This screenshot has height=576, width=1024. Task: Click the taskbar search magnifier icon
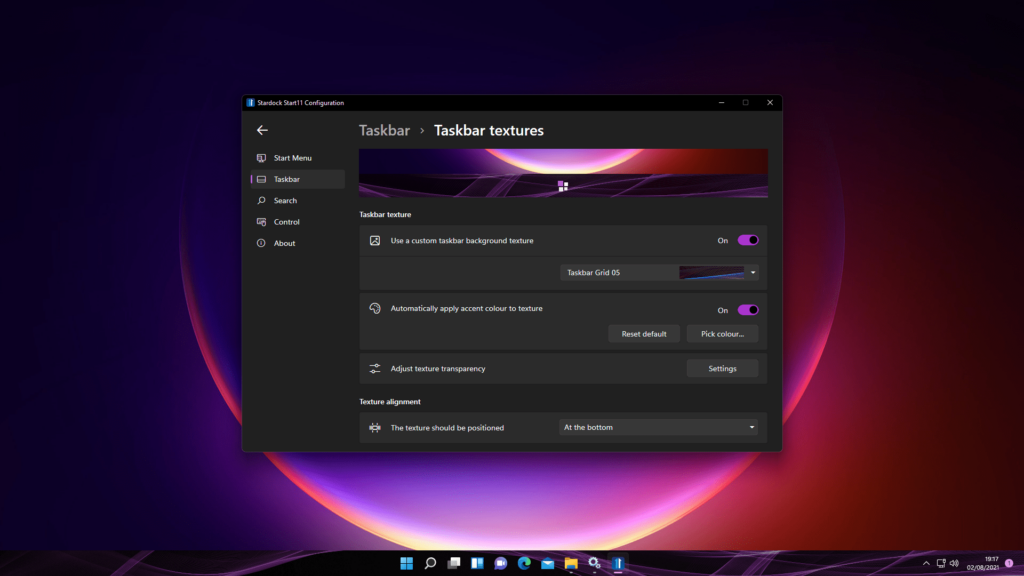(x=430, y=563)
